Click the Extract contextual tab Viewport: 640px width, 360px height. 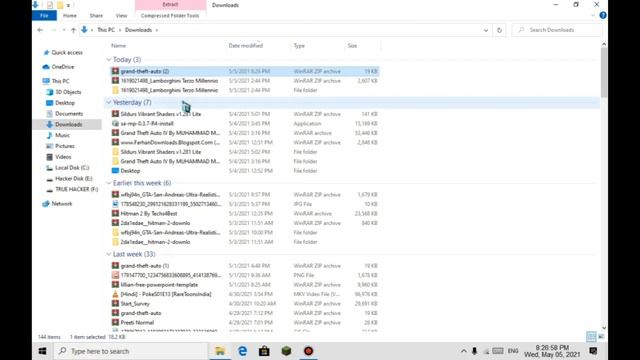click(x=170, y=4)
